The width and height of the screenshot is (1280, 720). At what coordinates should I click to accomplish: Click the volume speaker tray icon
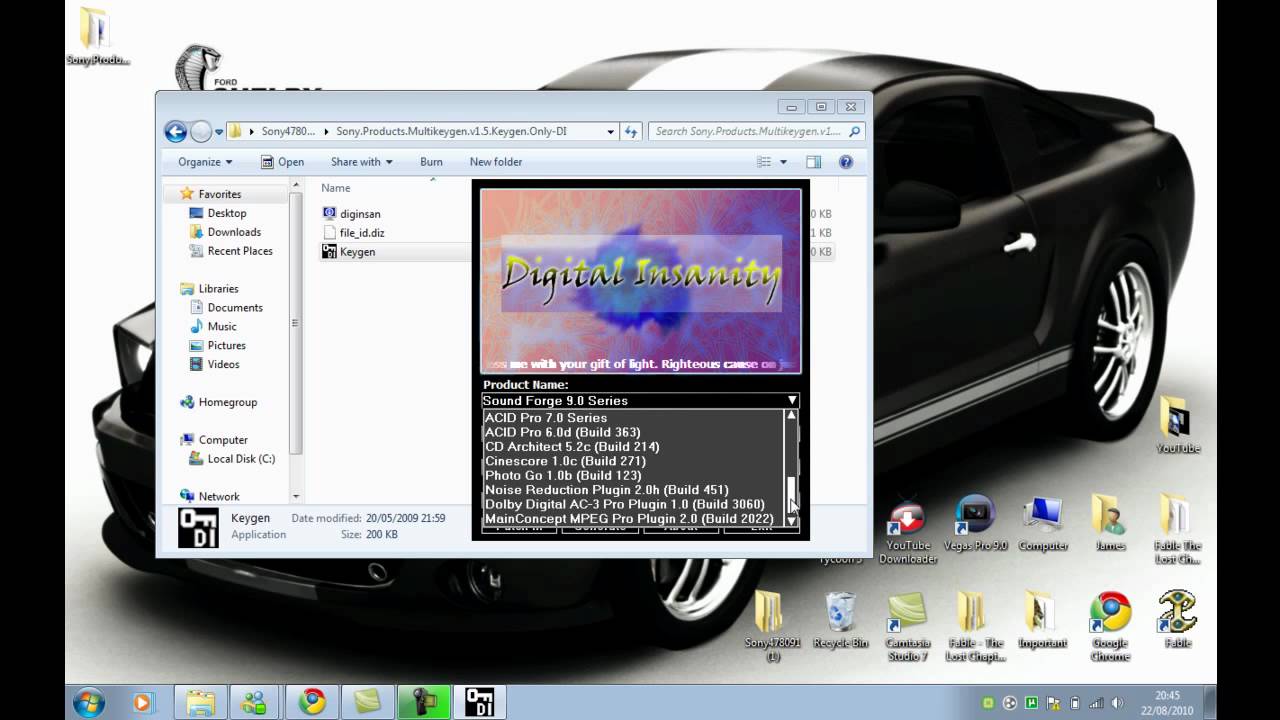tap(1116, 703)
